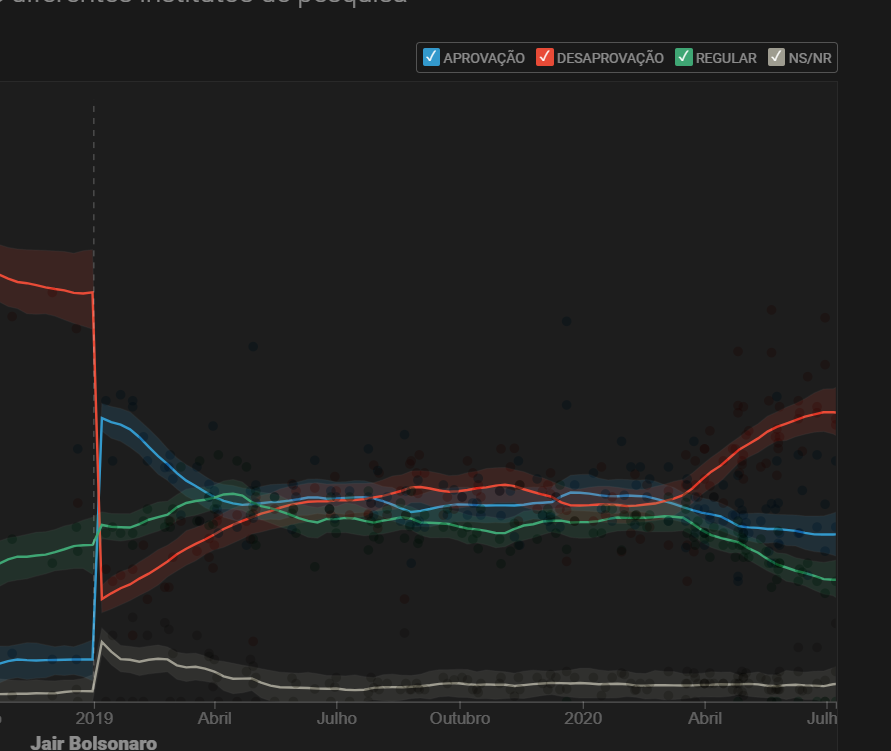
Task: Click the blue approval line peak after 2019
Action: 103,418
